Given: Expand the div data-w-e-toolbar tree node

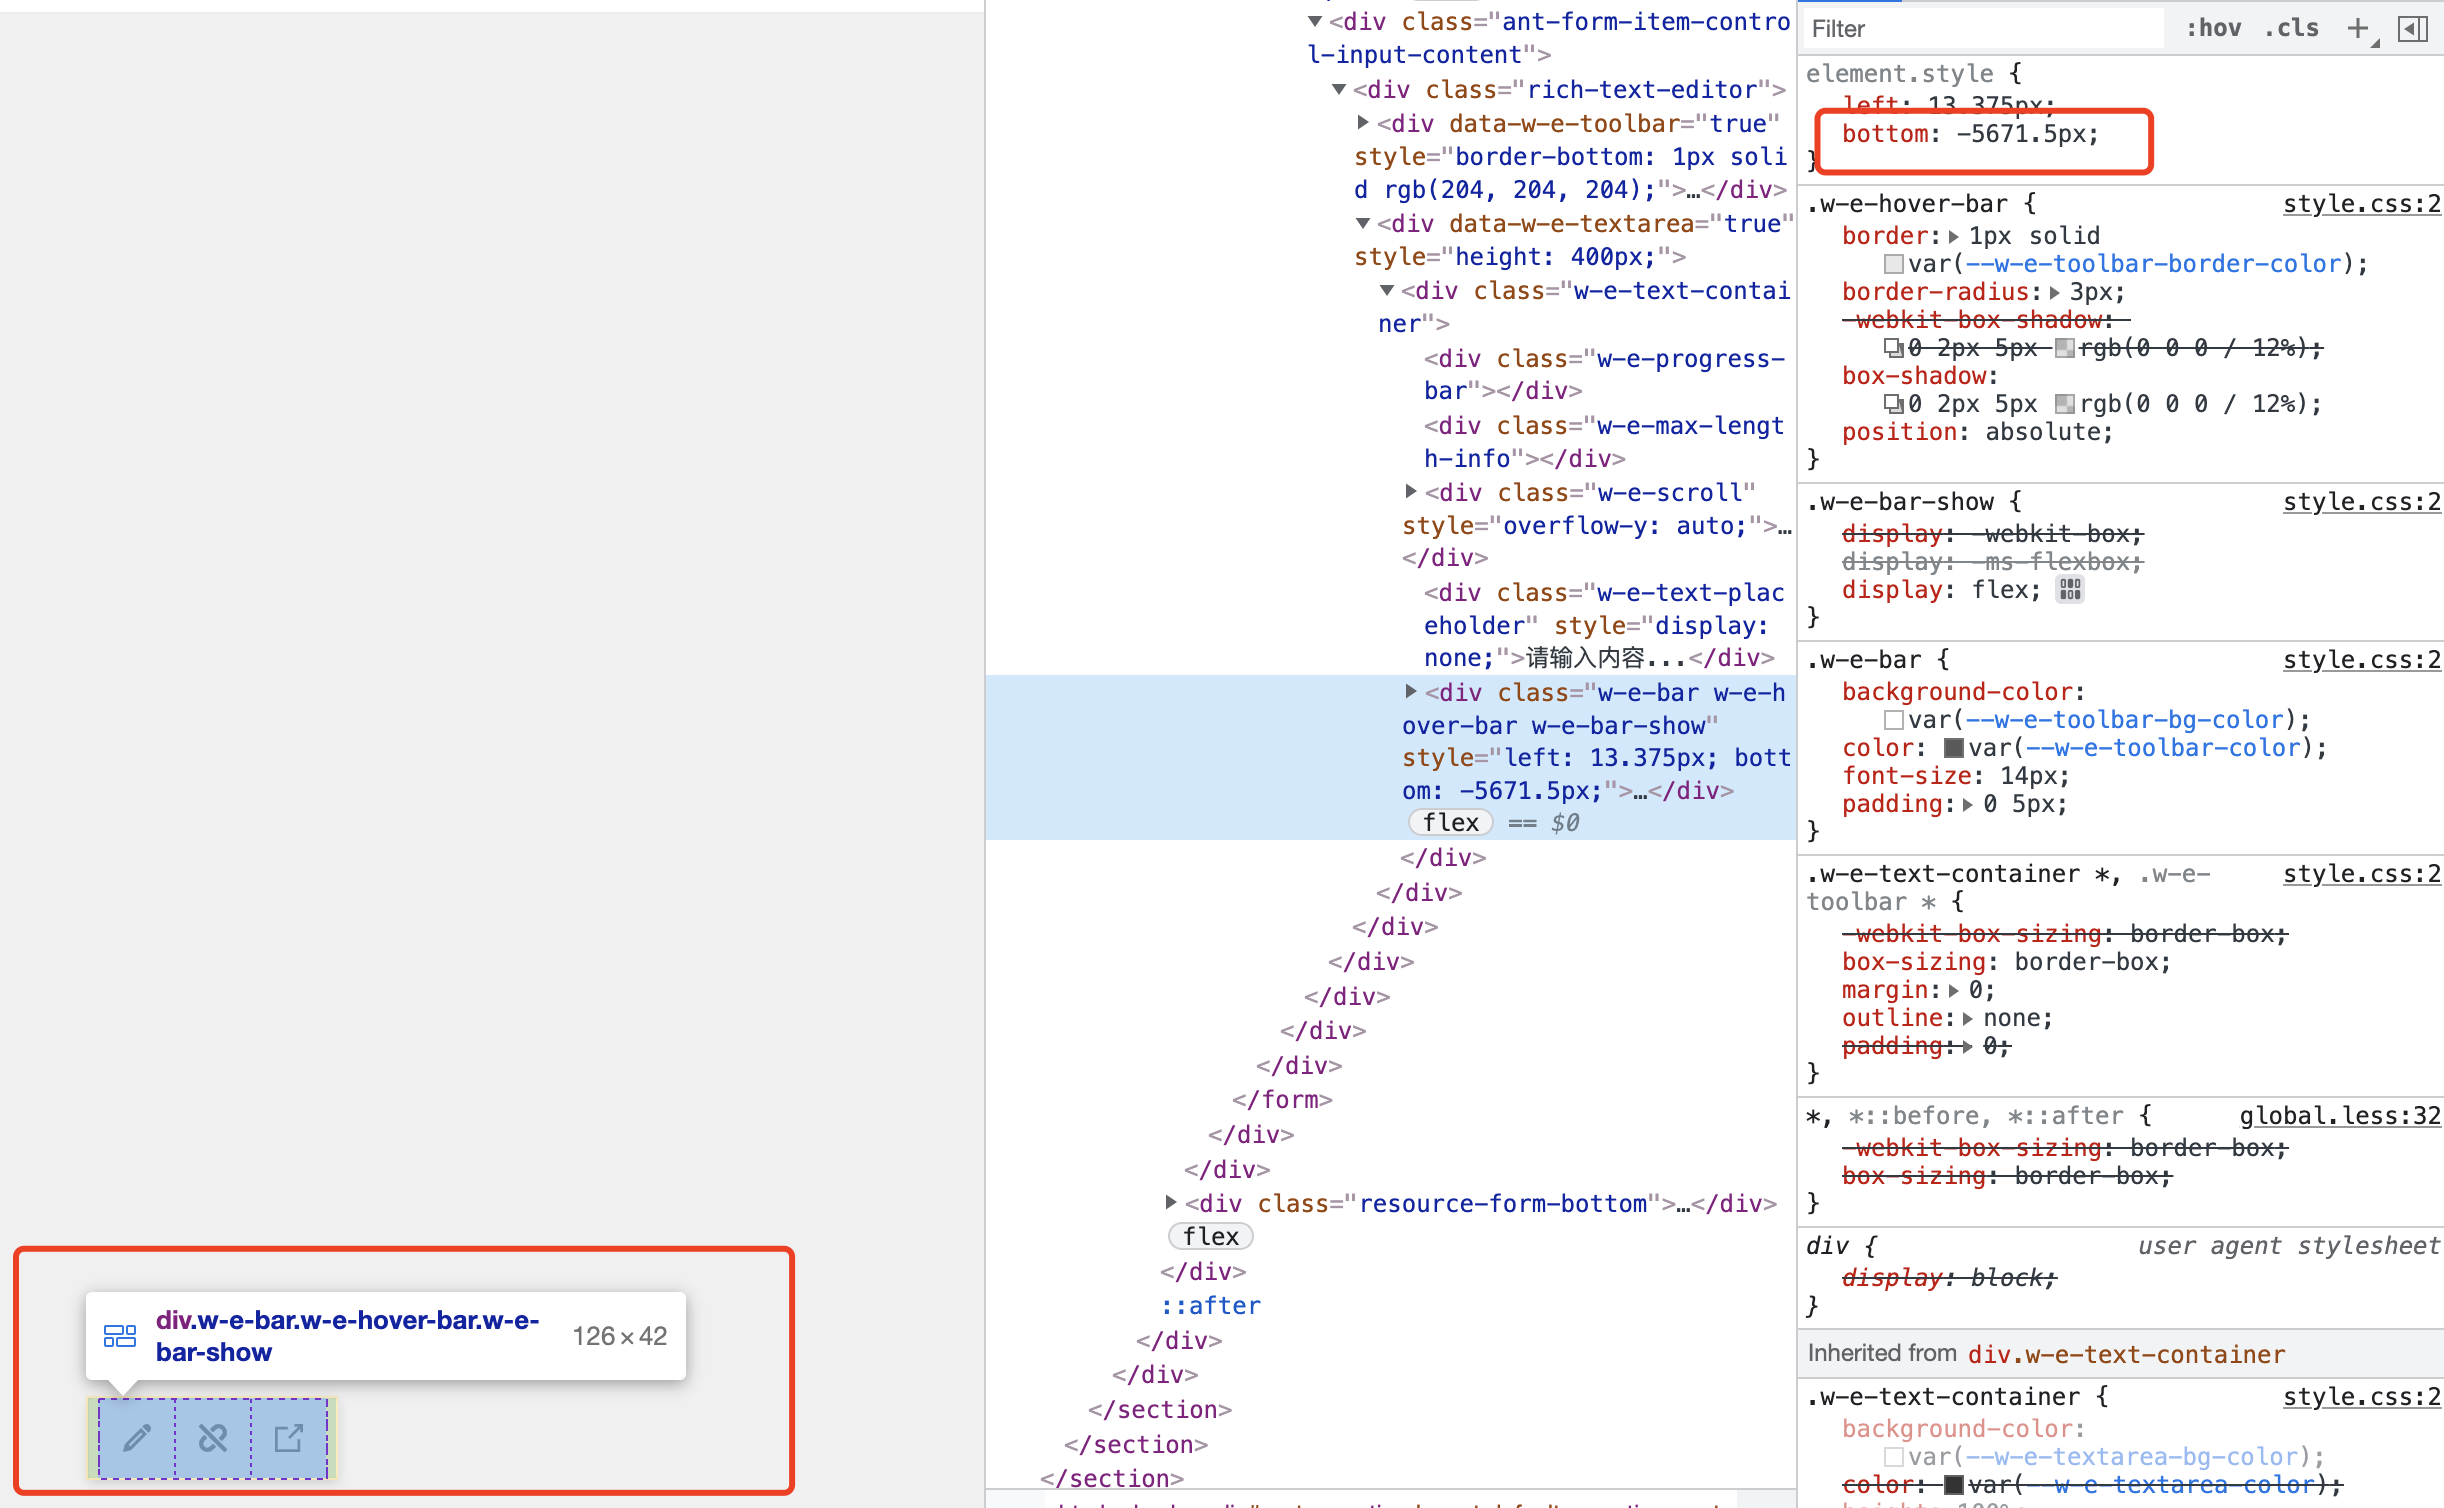Looking at the screenshot, I should pyautogui.click(x=1364, y=122).
